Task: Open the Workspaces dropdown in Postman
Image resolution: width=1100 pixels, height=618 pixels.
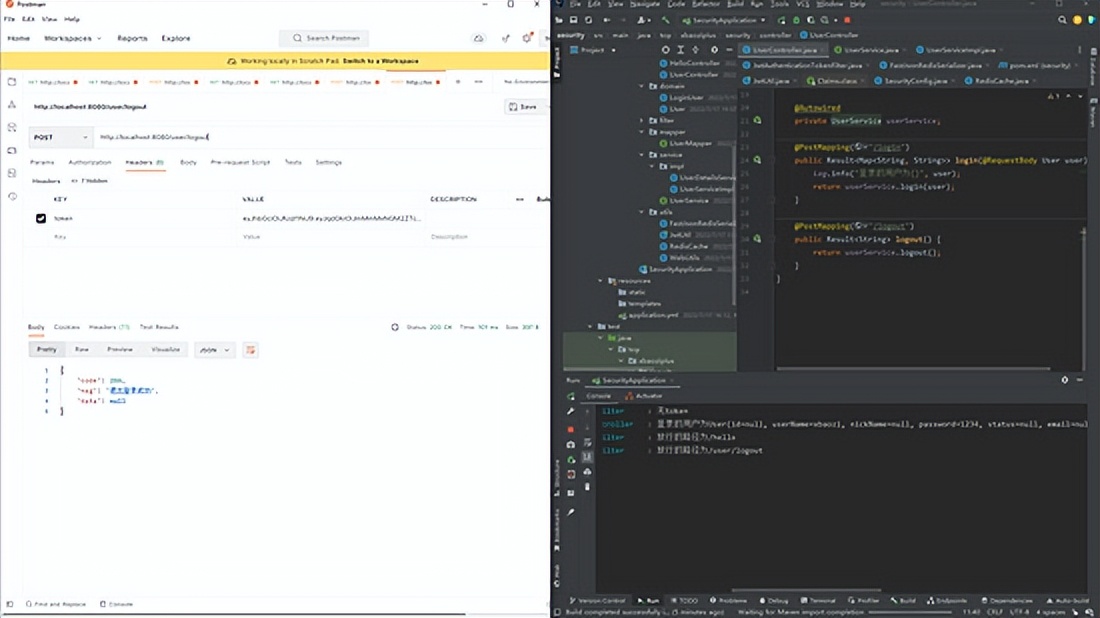Action: point(72,38)
